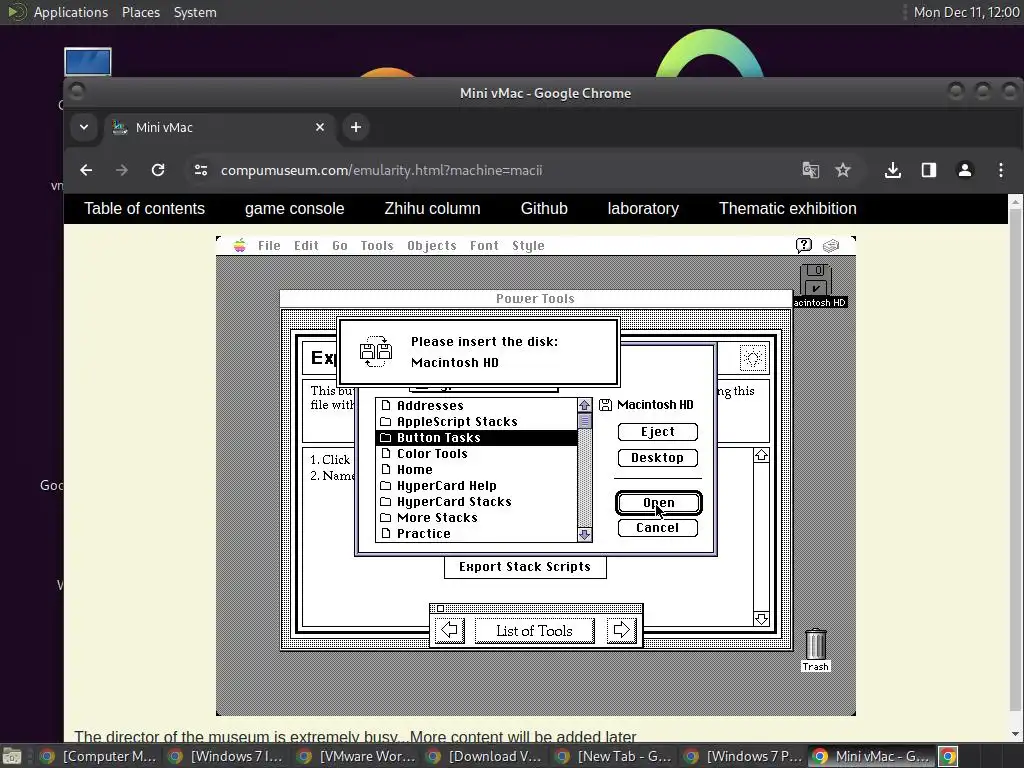Select the Trash icon

pos(815,645)
